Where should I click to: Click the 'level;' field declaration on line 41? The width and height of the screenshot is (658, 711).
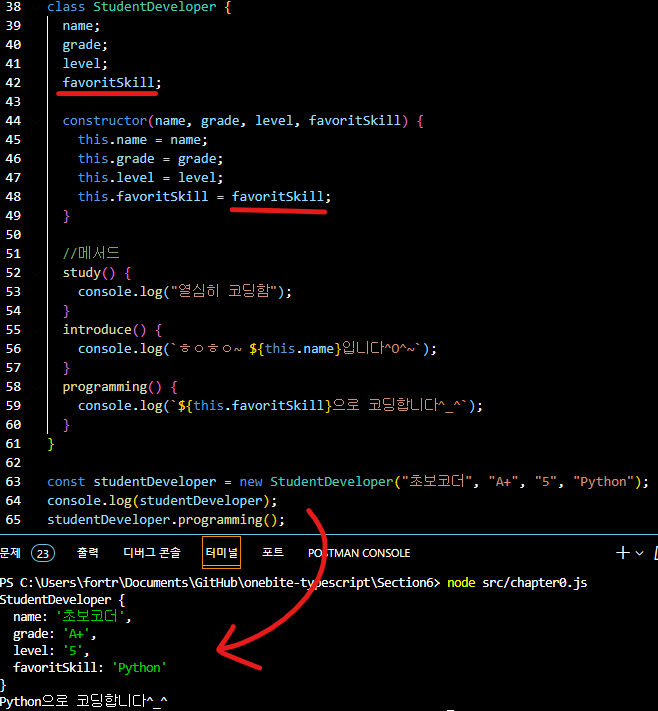(85, 63)
